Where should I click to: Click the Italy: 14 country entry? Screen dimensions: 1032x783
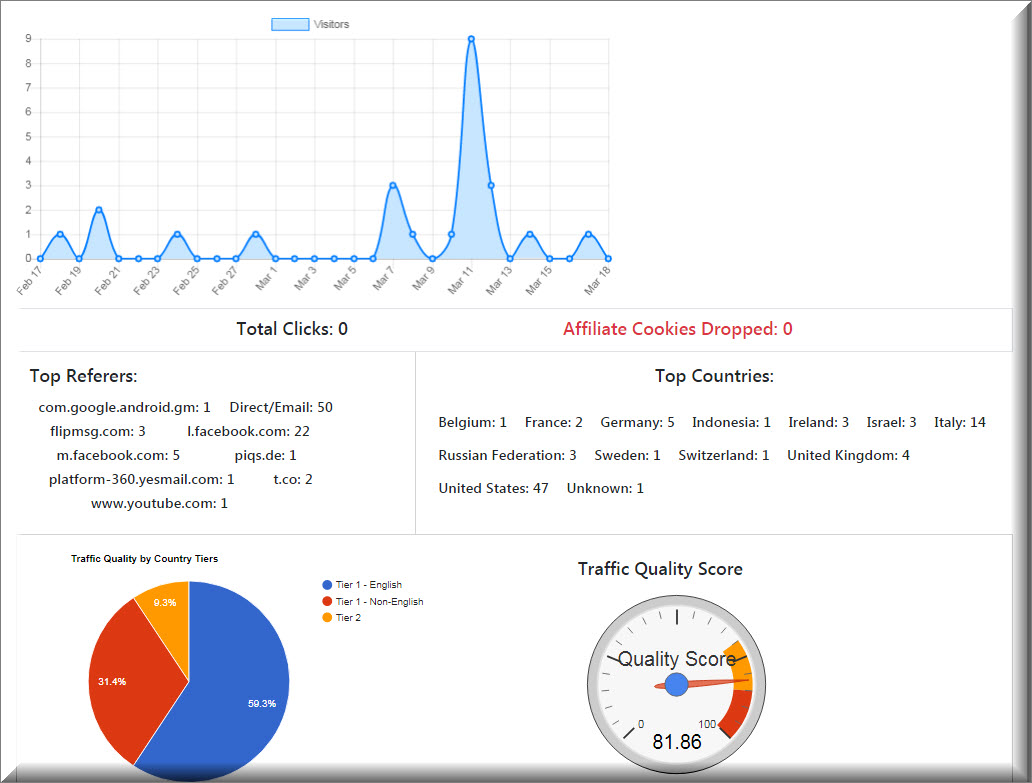(x=960, y=422)
